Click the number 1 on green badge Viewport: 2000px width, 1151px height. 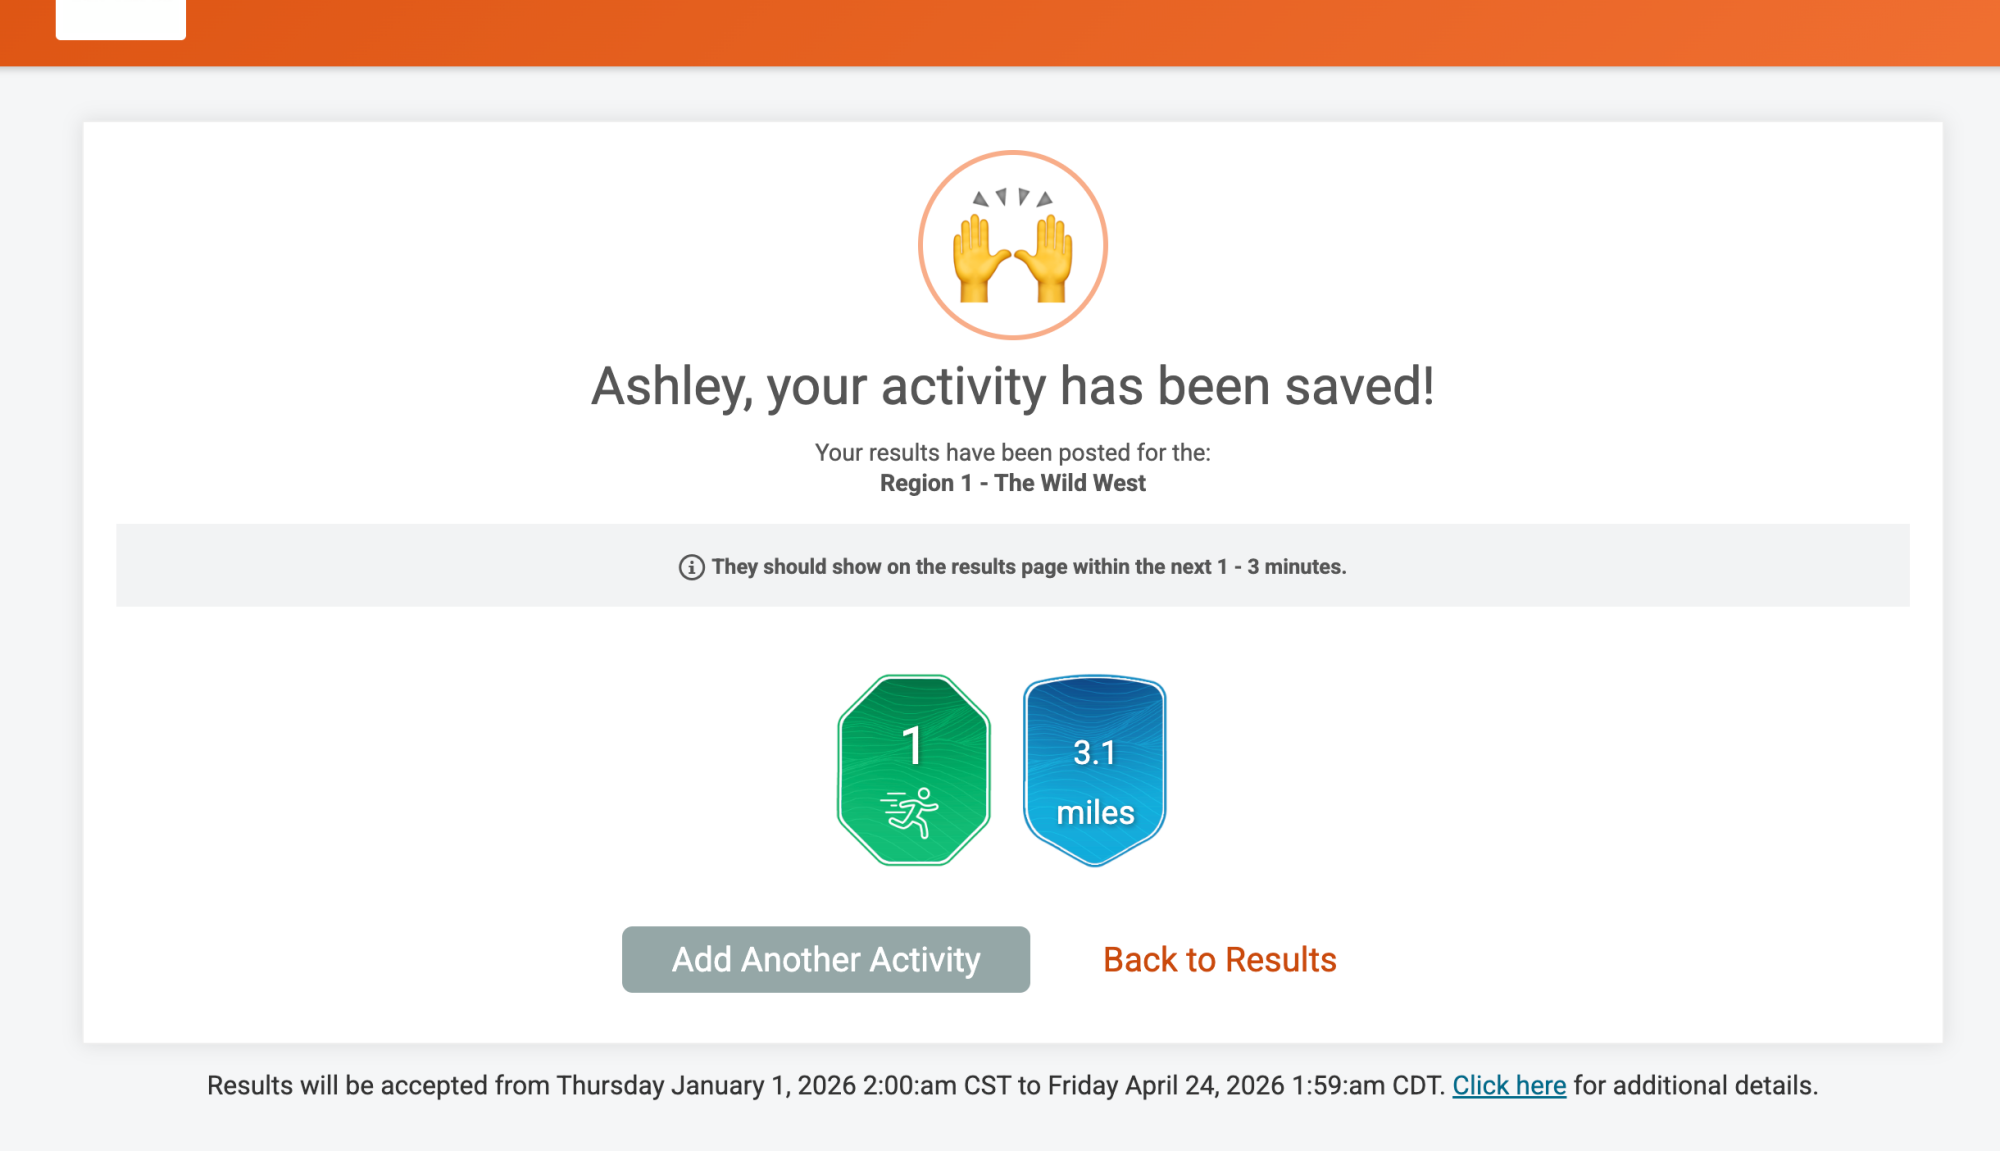912,746
